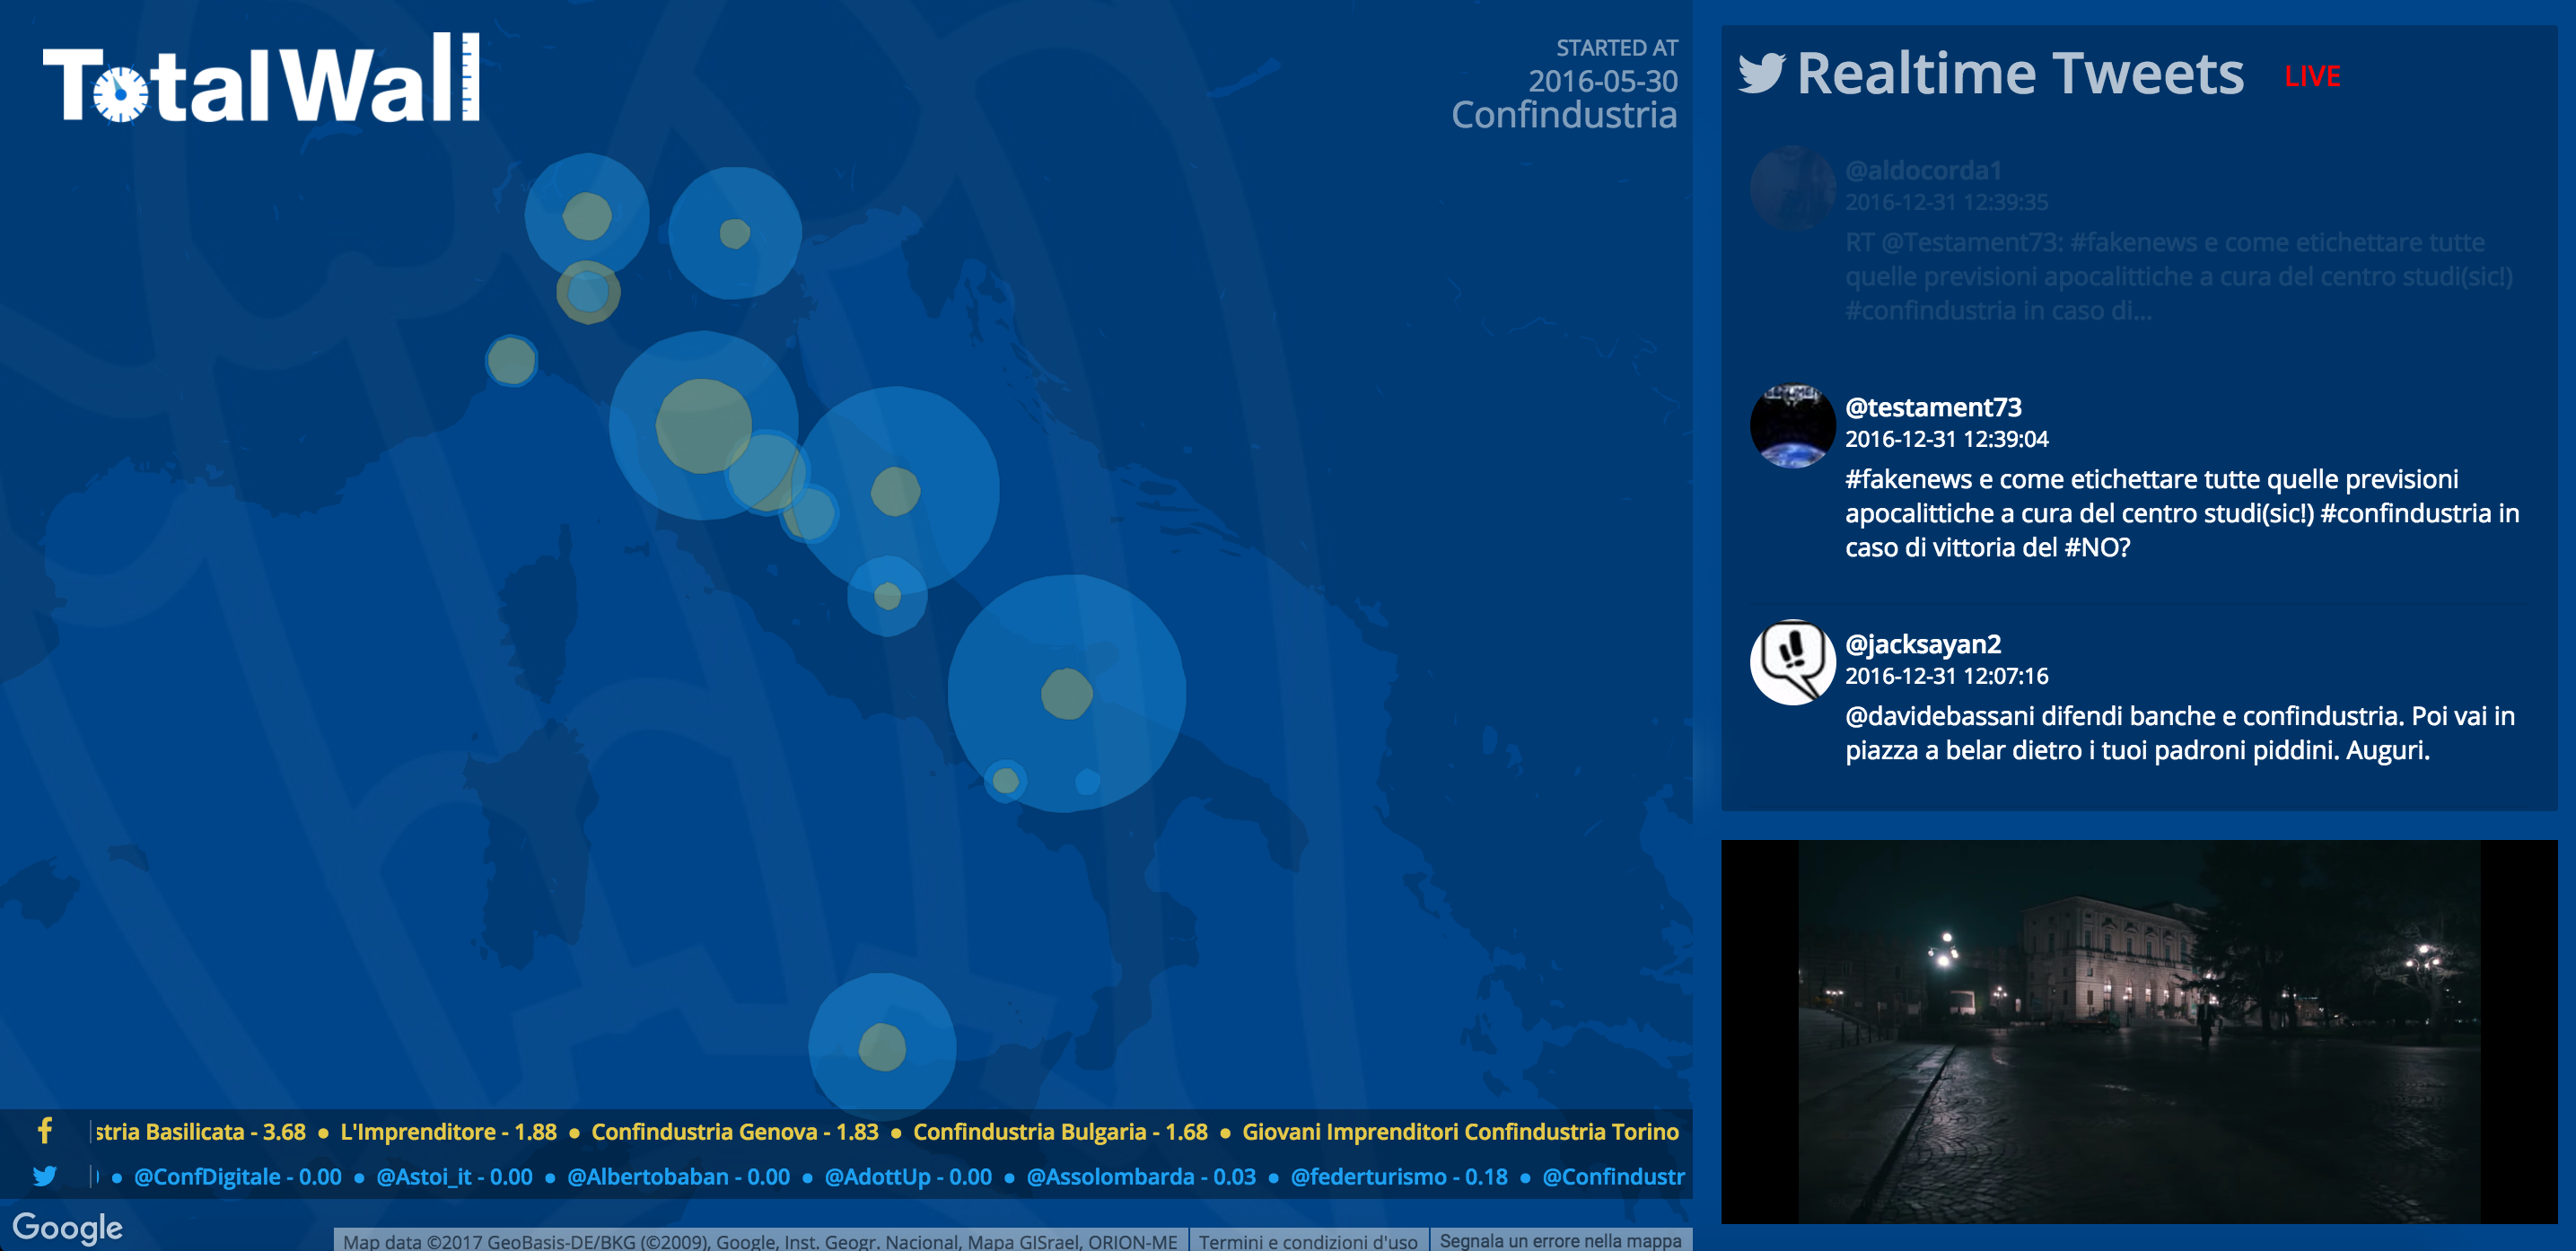This screenshot has width=2576, height=1251.
Task: Click the night street video thumbnail
Action: pyautogui.click(x=2139, y=1031)
